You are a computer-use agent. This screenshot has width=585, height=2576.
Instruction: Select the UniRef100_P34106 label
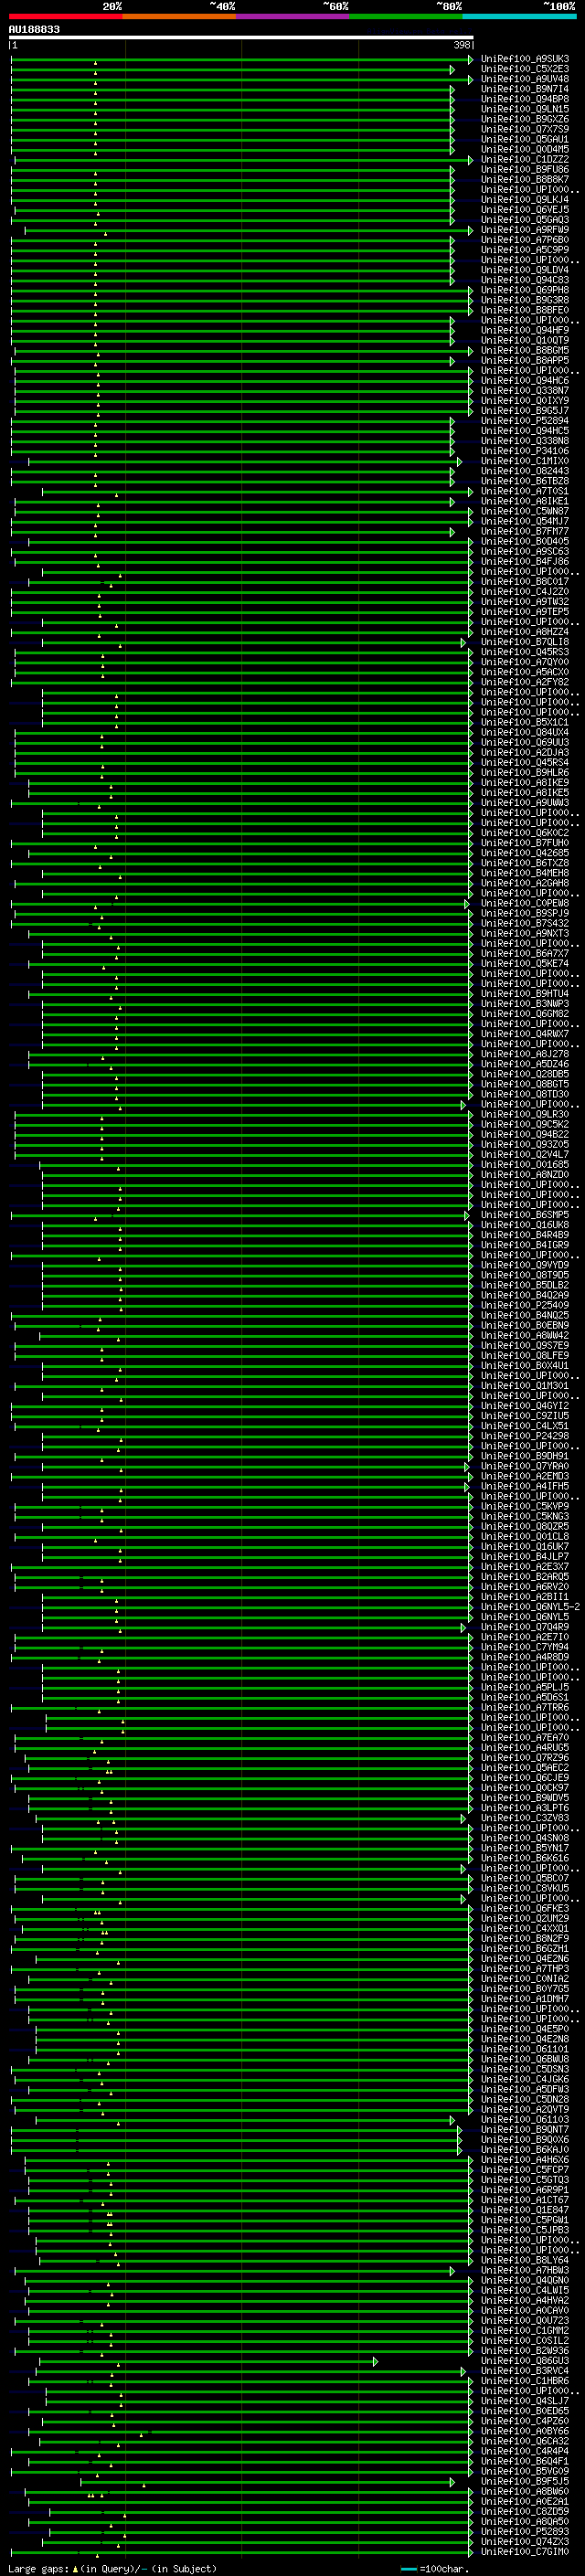[x=525, y=451]
